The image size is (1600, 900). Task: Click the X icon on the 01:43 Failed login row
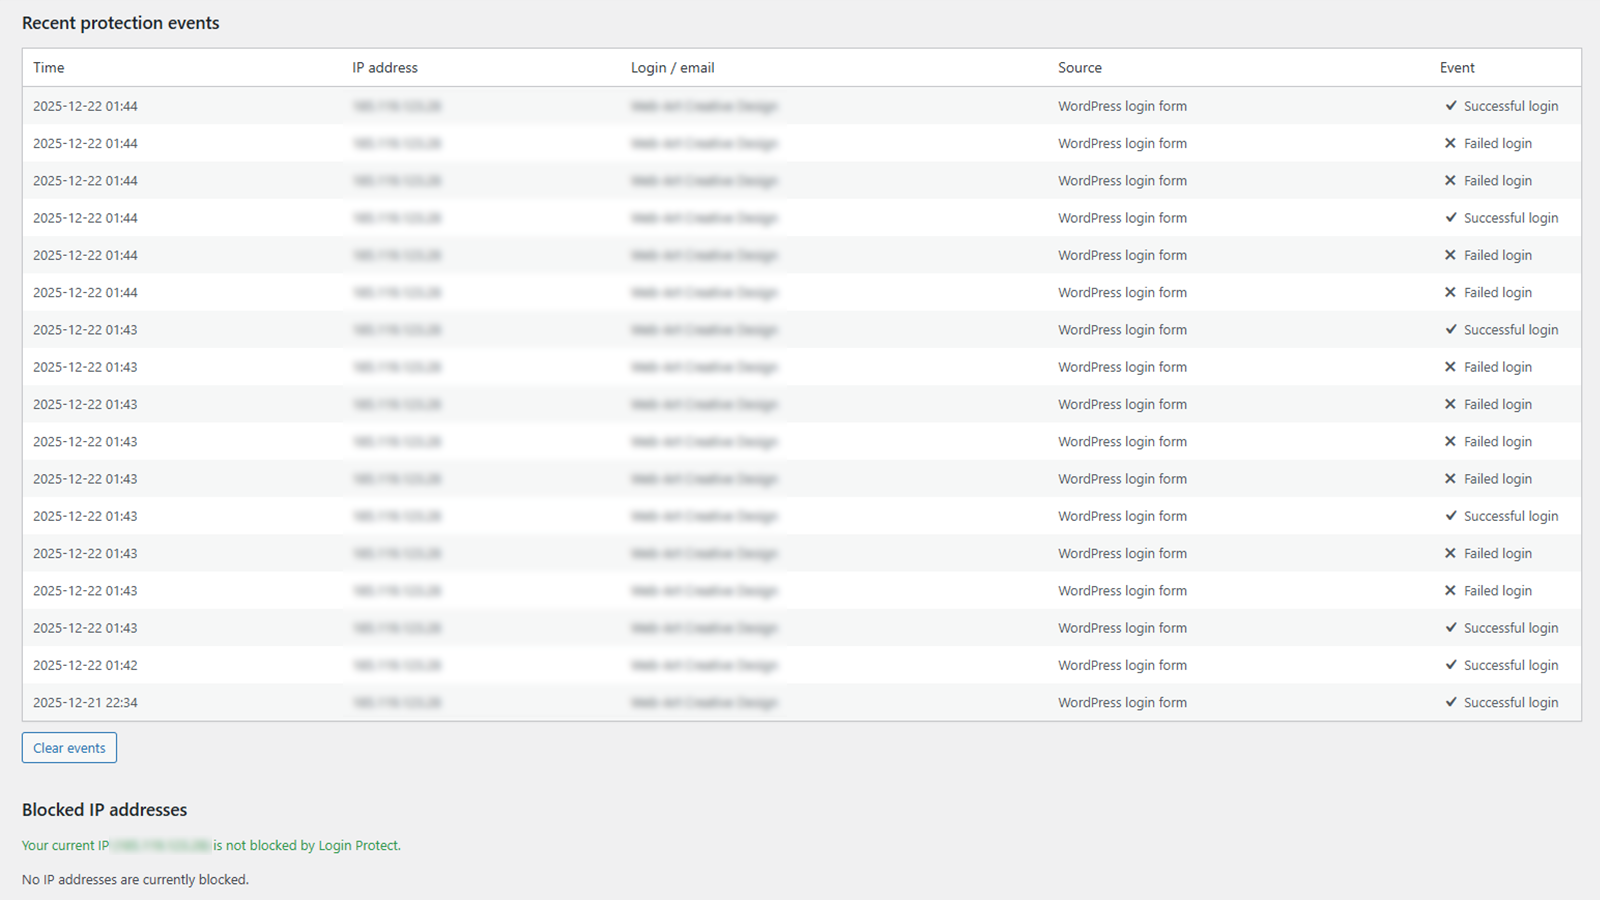1450,367
